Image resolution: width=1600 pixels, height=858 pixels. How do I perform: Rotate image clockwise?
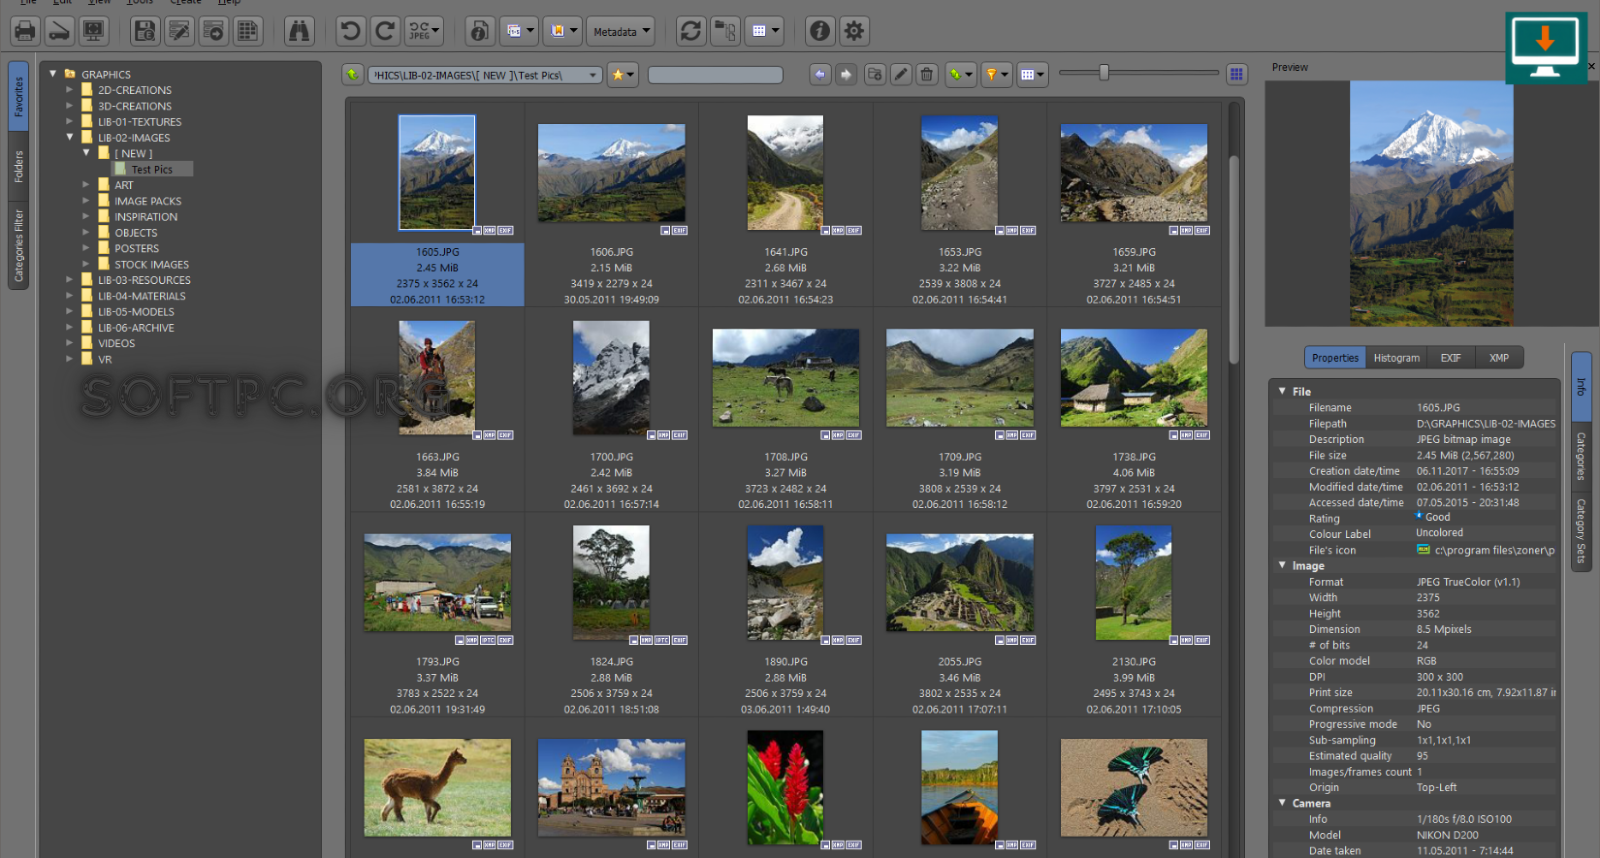pyautogui.click(x=384, y=31)
